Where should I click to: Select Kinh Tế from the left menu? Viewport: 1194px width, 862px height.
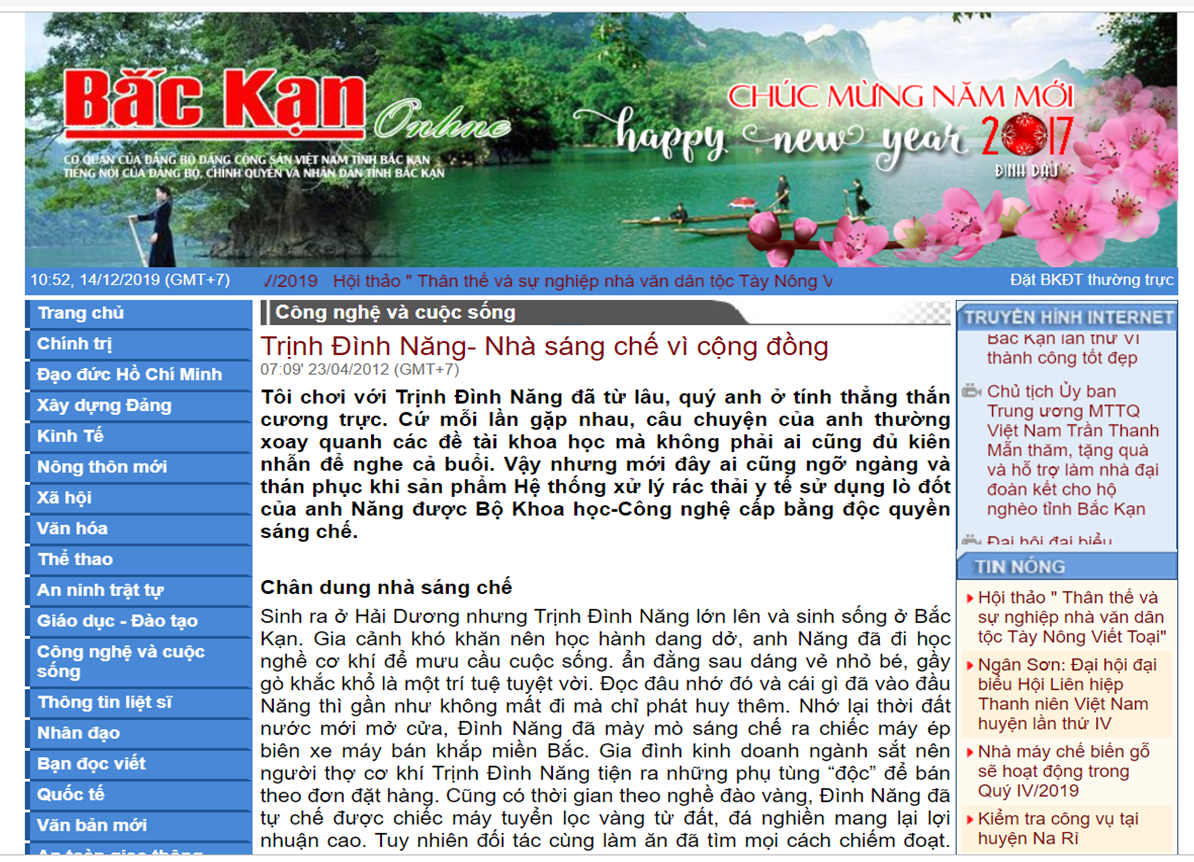click(70, 437)
